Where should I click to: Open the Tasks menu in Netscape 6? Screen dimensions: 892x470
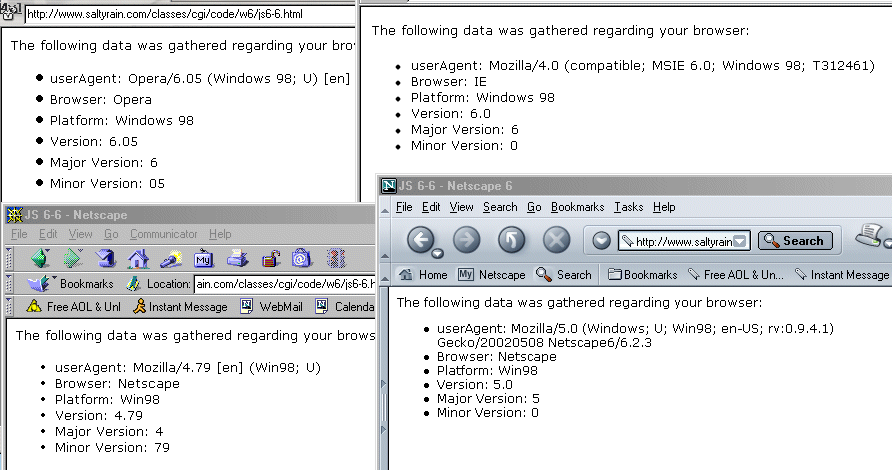click(629, 207)
